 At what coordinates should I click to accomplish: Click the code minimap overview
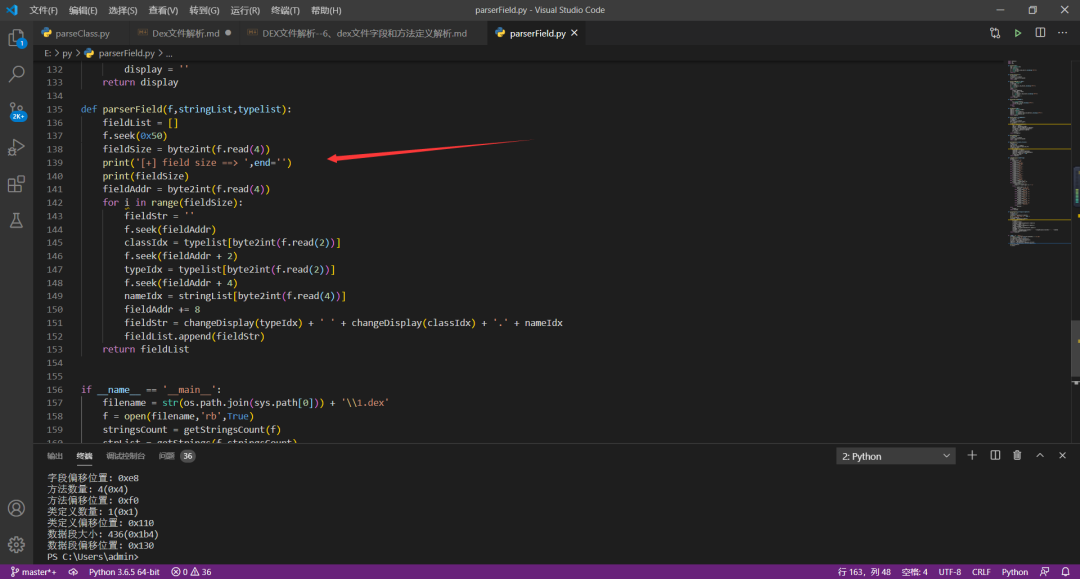pyautogui.click(x=1037, y=151)
